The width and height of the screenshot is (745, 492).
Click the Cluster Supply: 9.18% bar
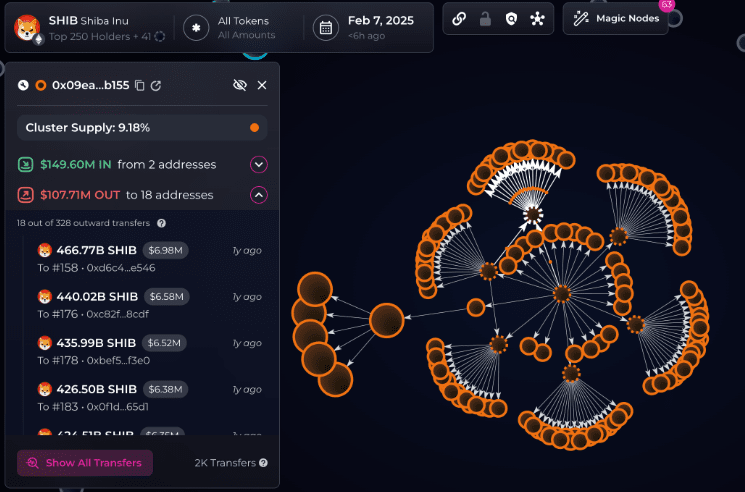tap(142, 128)
